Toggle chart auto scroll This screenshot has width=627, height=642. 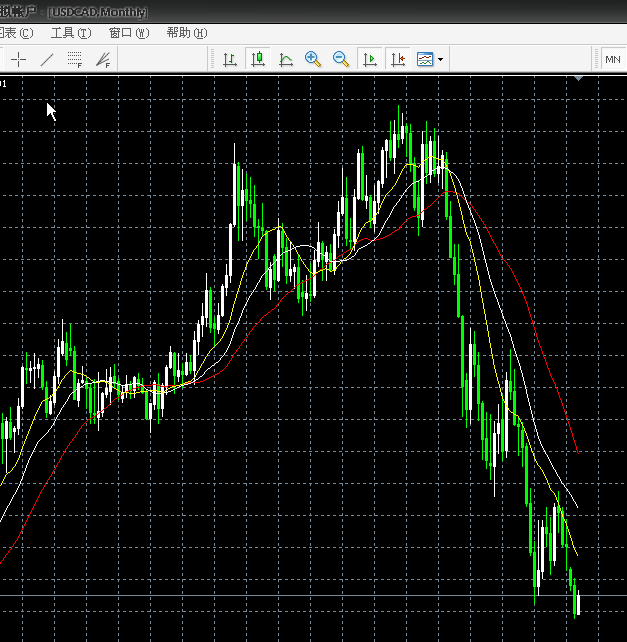click(370, 60)
